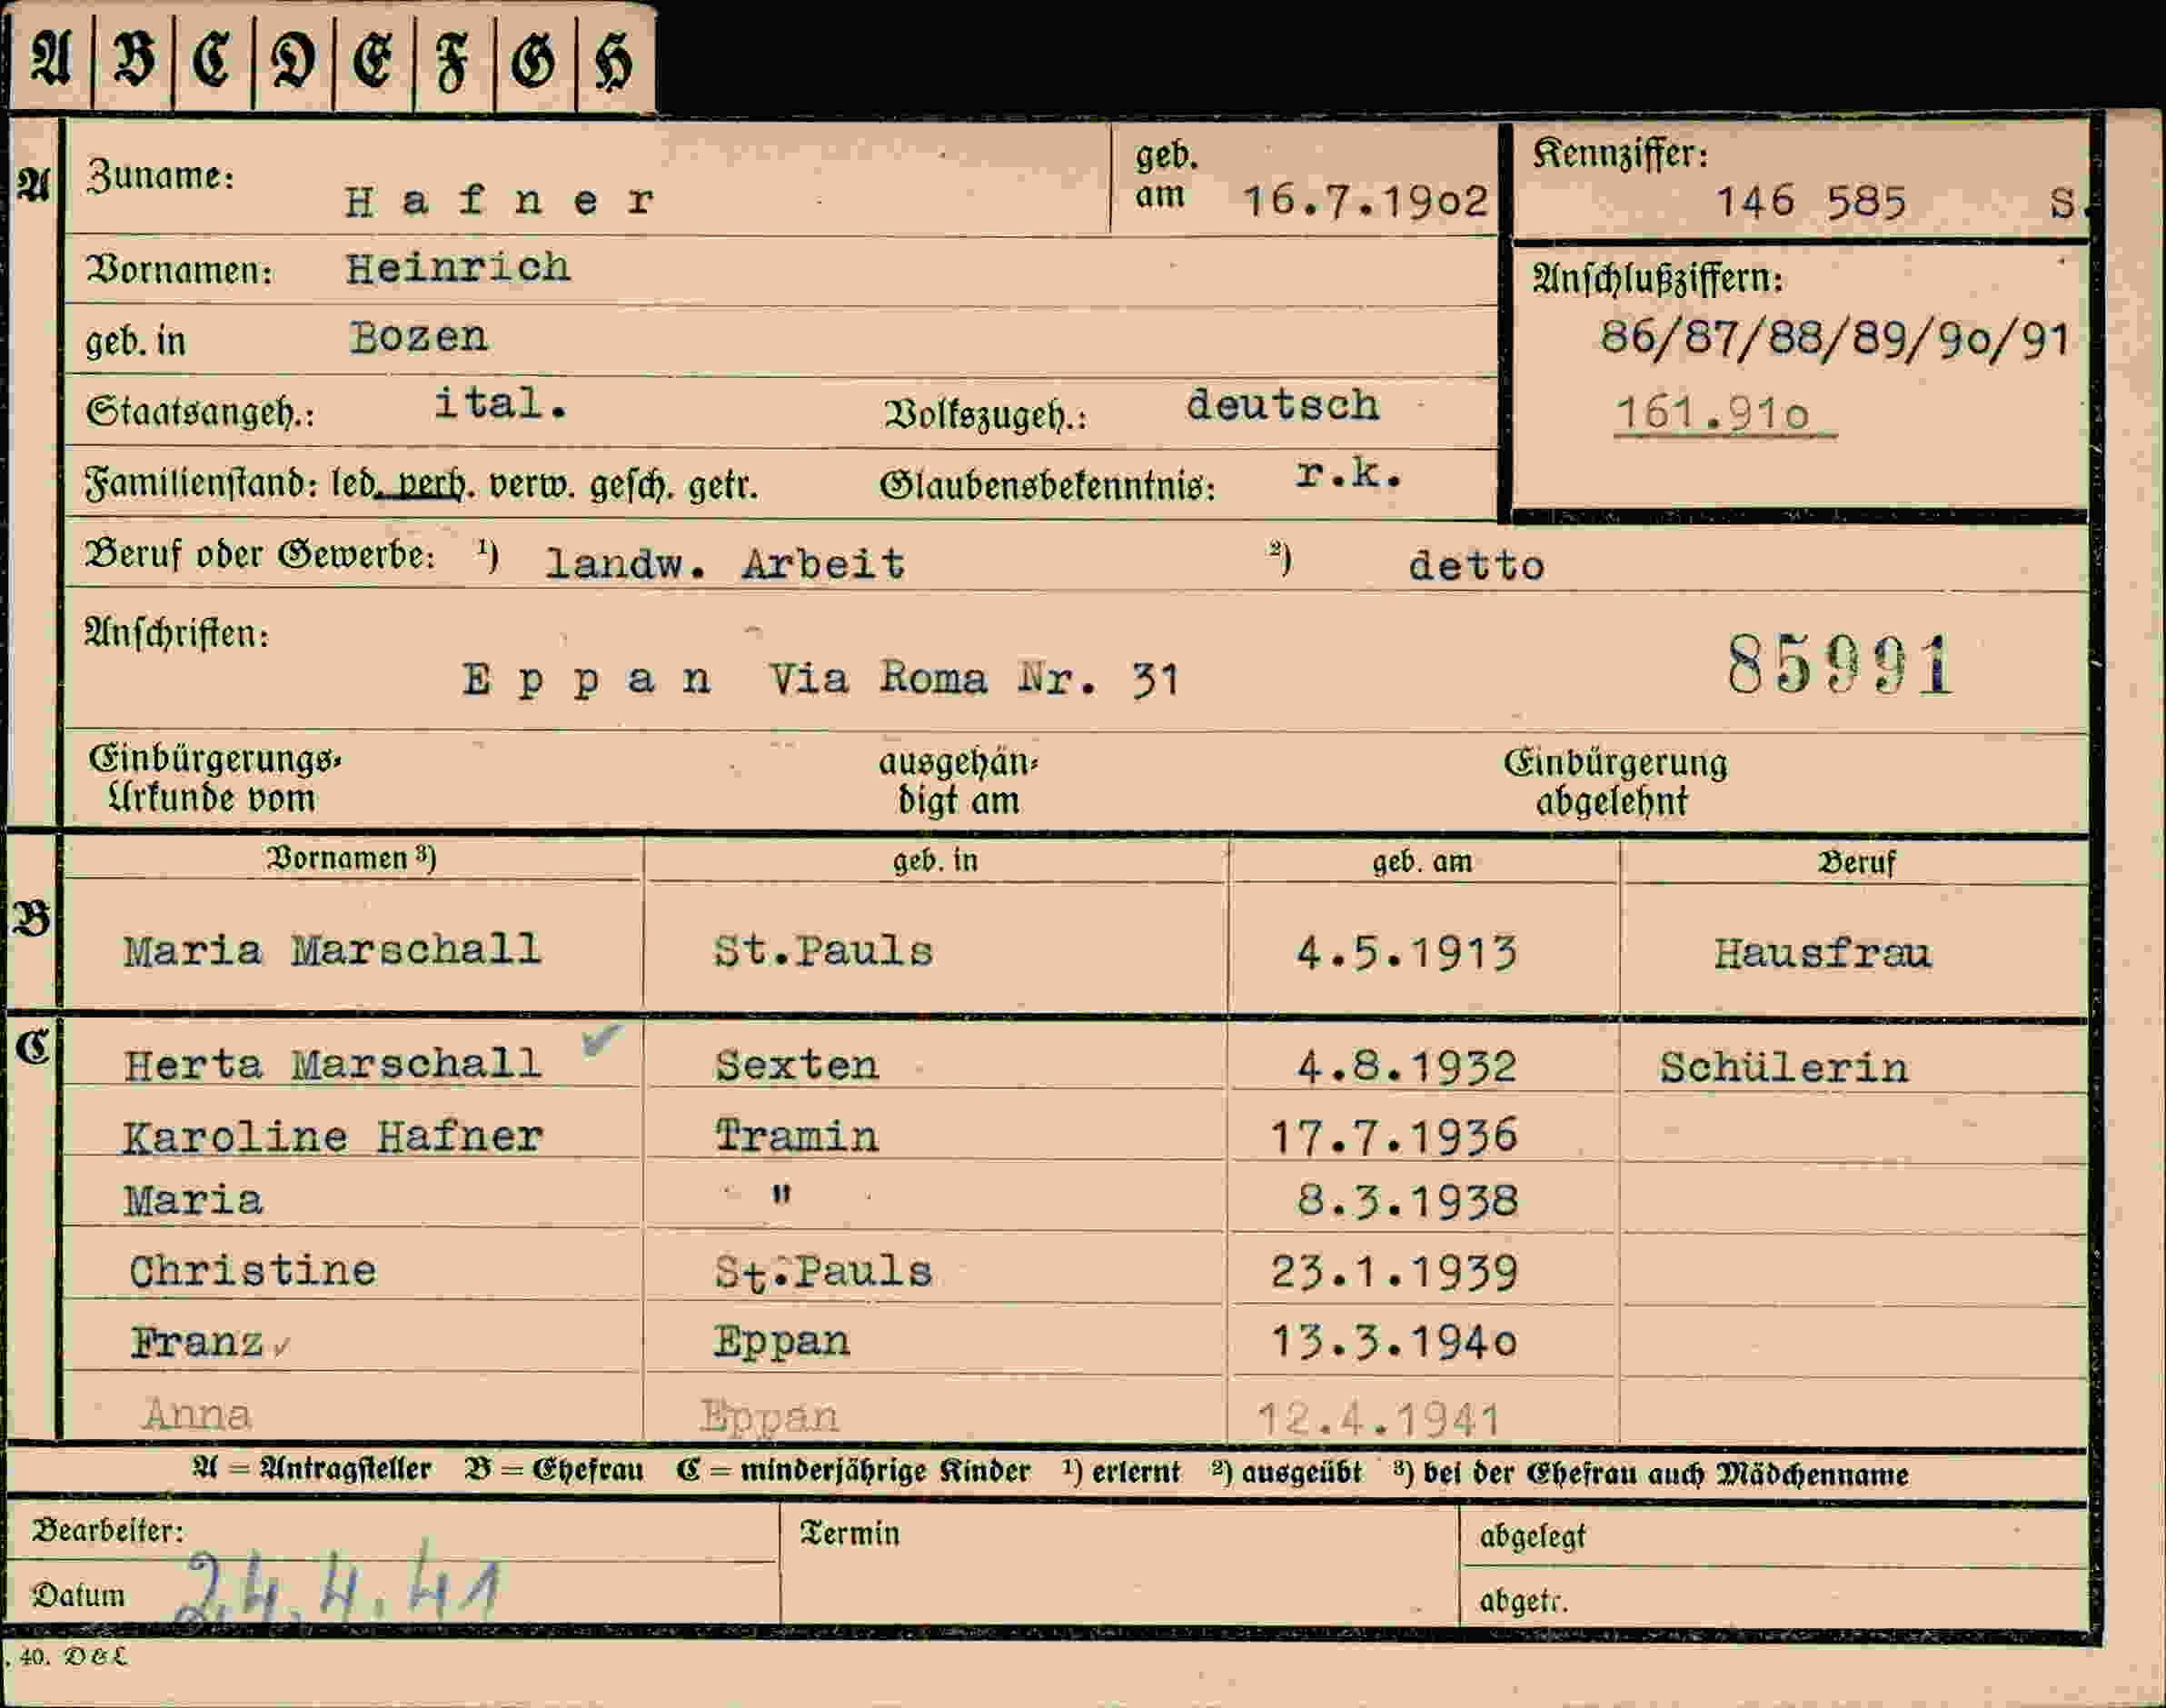The width and height of the screenshot is (2166, 1708).
Task: Click child name 'Christine'
Action: [253, 1271]
